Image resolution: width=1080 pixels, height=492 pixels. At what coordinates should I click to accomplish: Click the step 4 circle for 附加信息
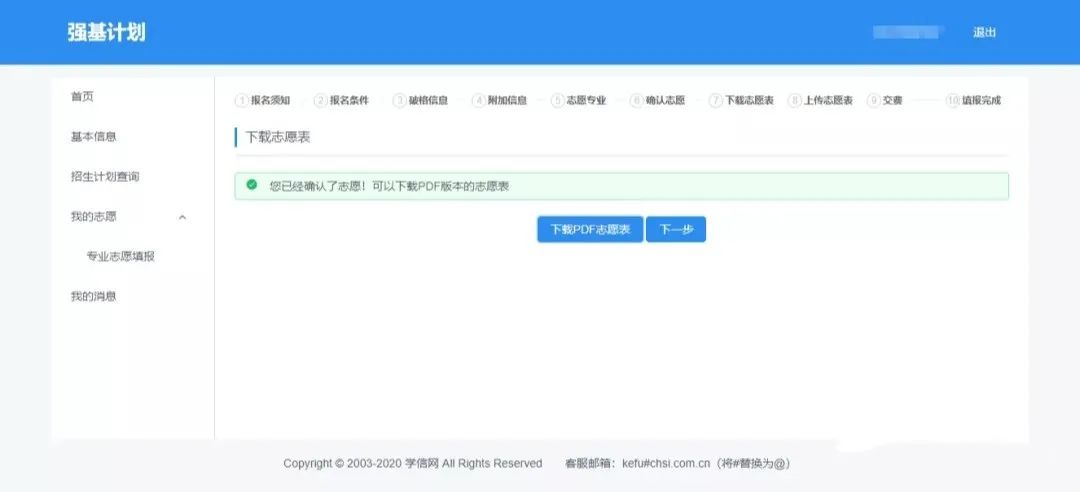click(478, 100)
